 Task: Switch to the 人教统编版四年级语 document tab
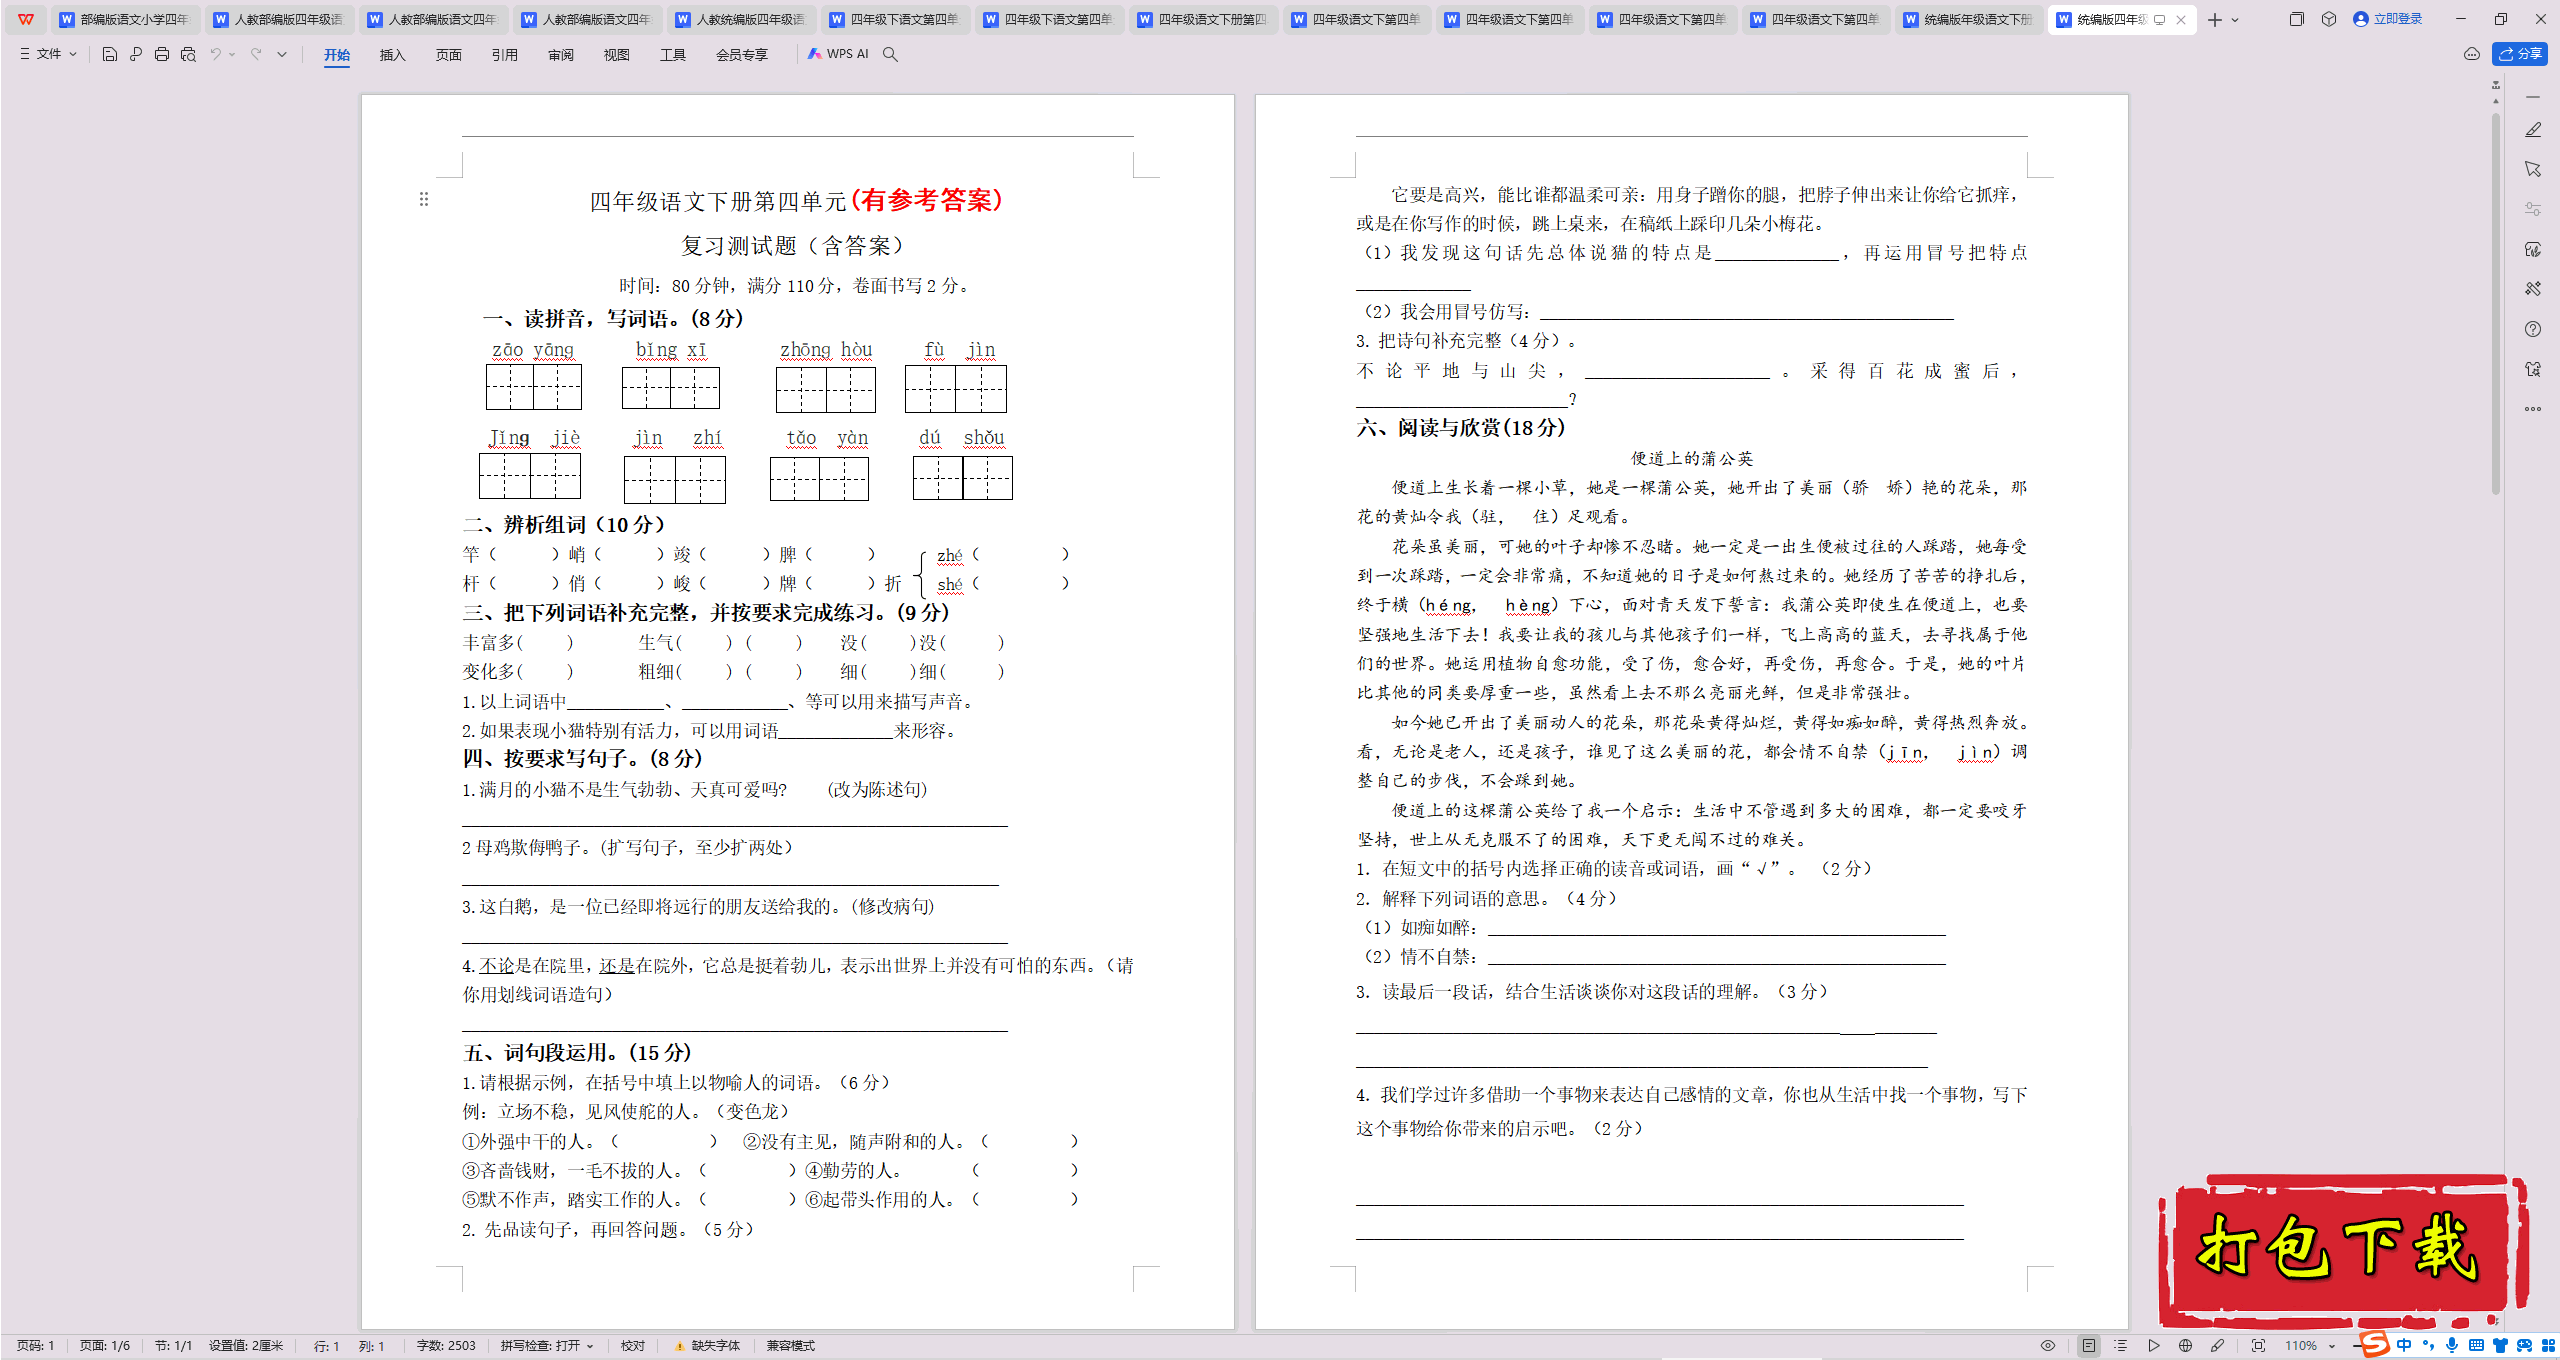click(x=740, y=19)
